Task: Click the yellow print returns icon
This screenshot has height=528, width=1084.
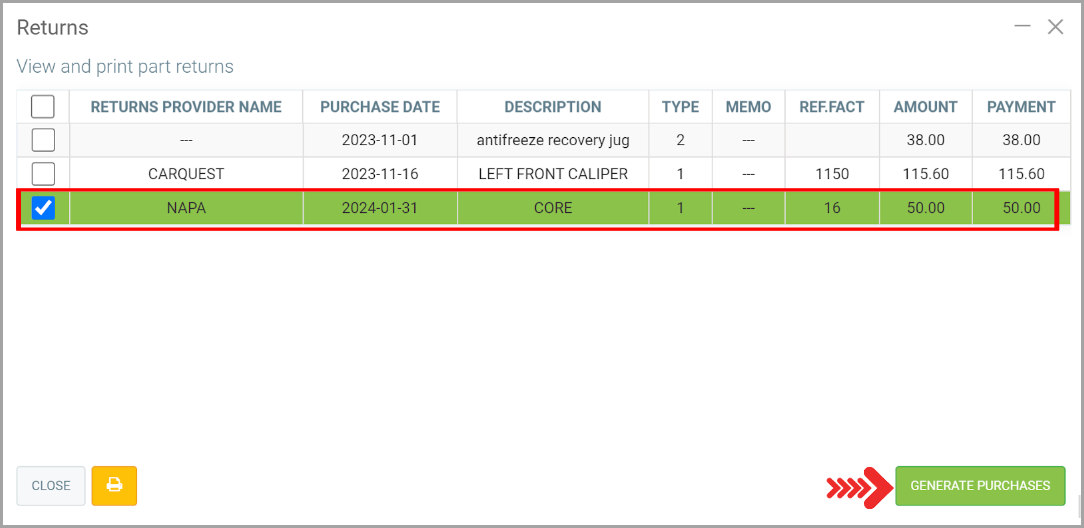Action: tap(114, 486)
